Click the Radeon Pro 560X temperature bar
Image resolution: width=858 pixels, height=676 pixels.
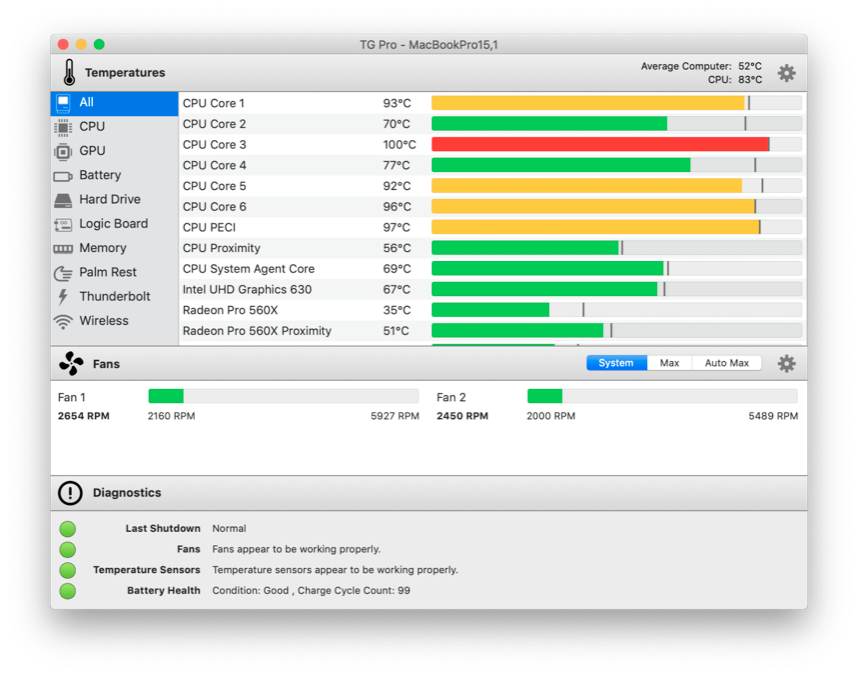click(617, 310)
